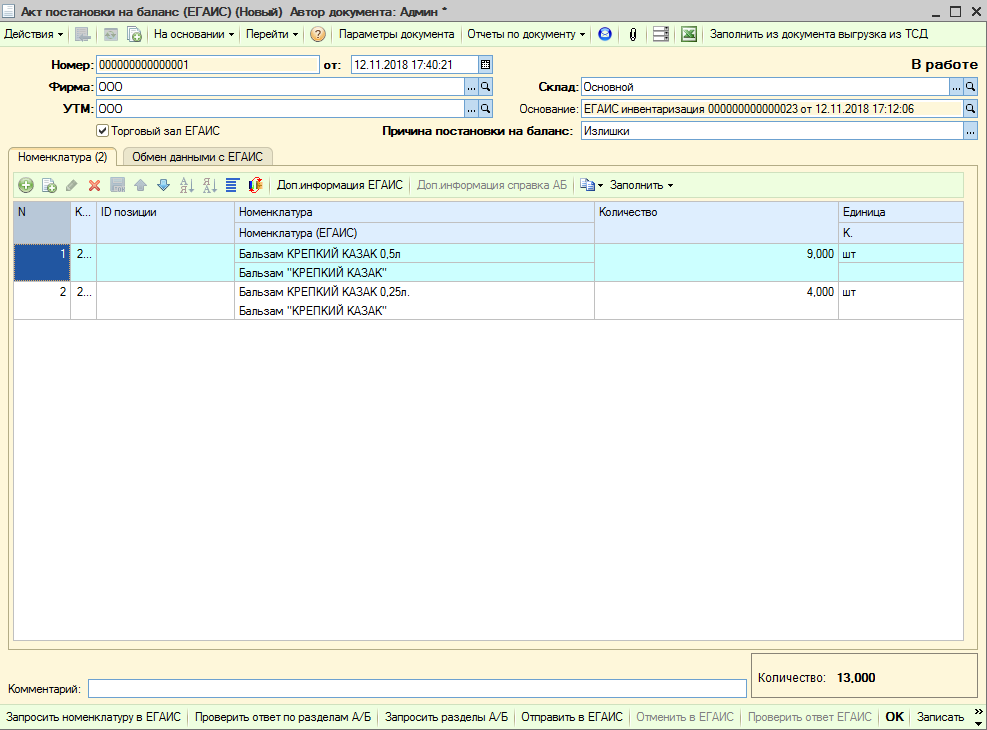Click Проверить ответ ЕГАИС button
This screenshot has width=987, height=730.
(809, 717)
